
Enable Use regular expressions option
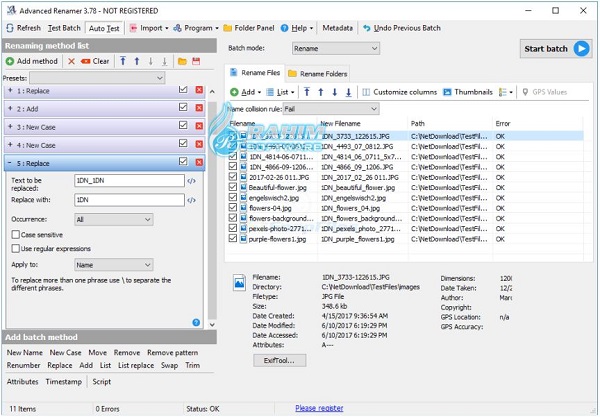coord(15,247)
